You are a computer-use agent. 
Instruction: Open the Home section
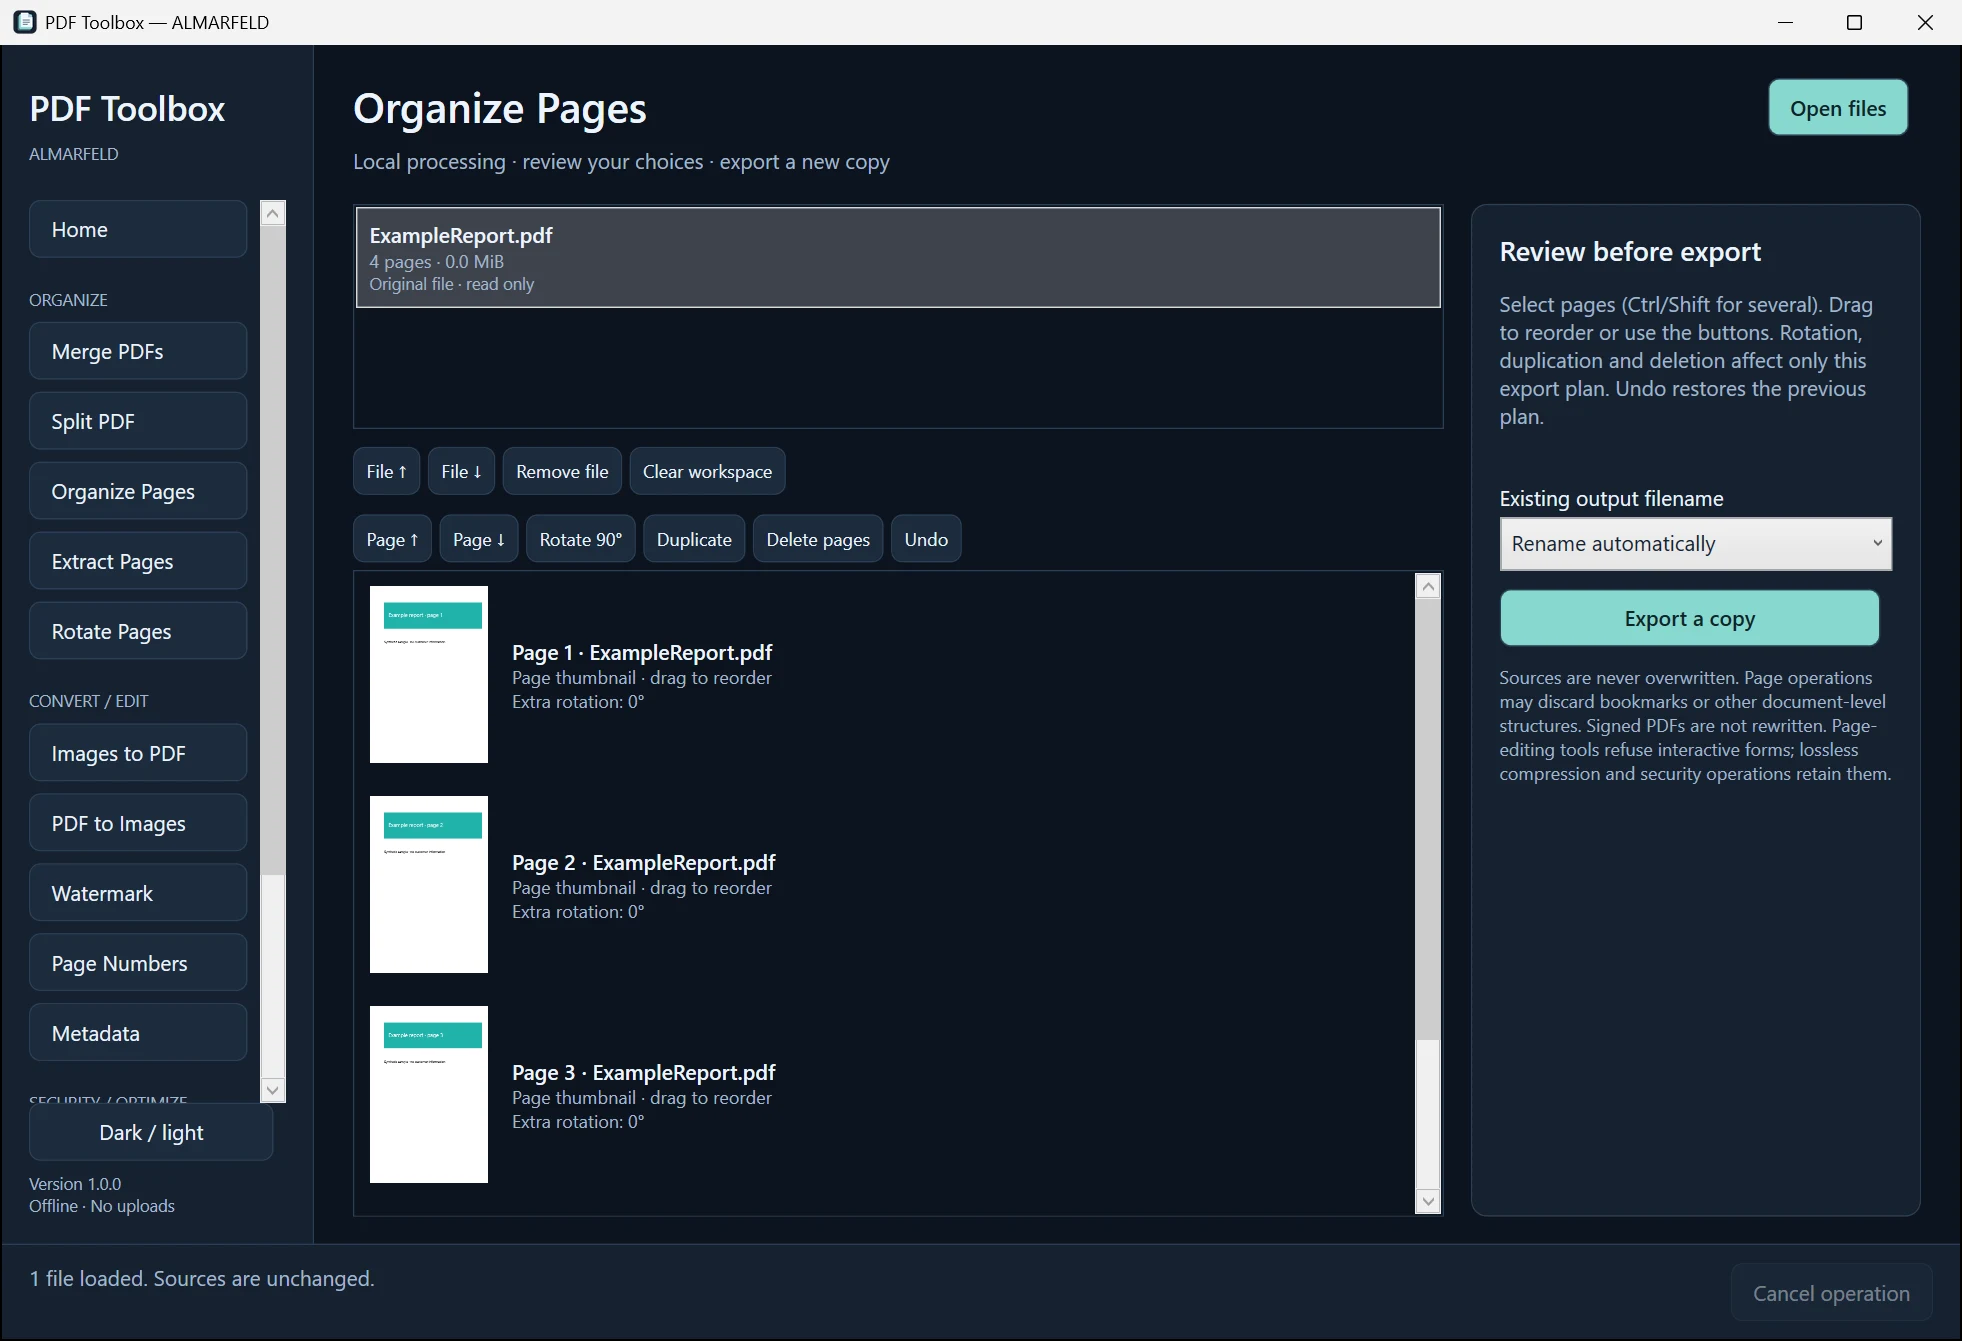[x=138, y=229]
